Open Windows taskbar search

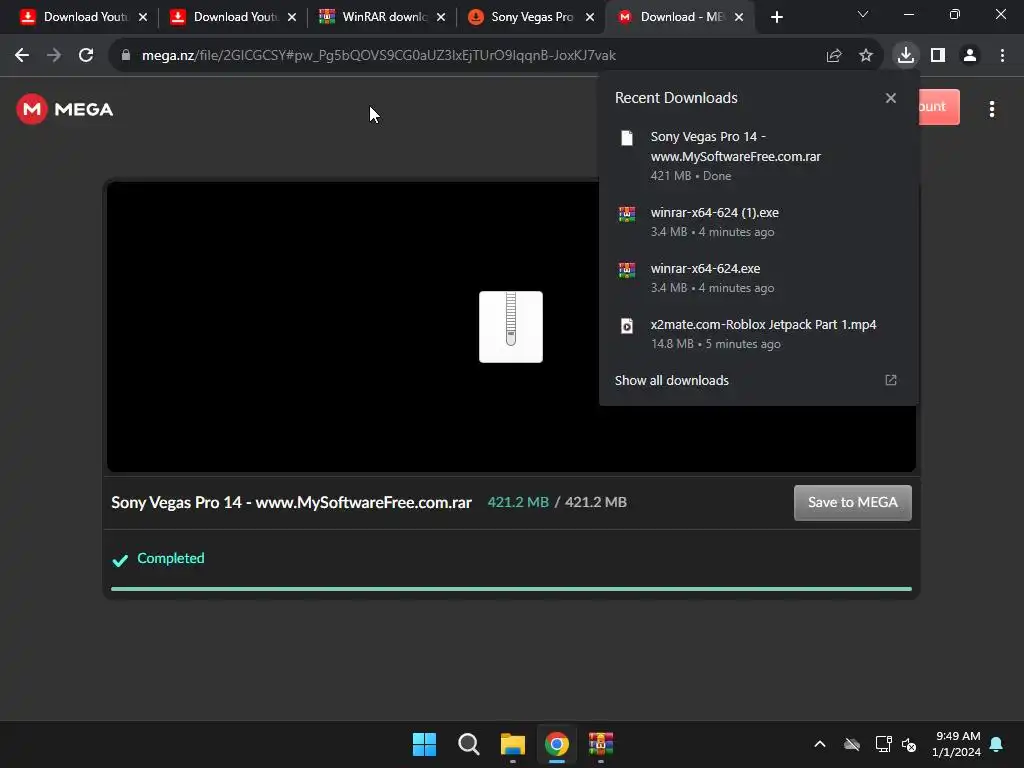pos(468,744)
